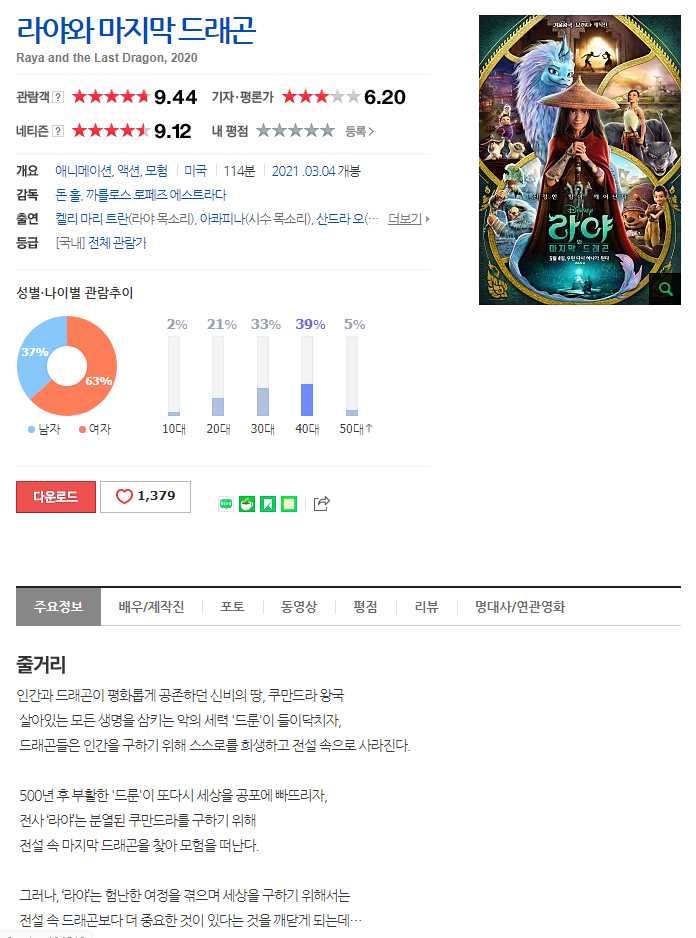Open the 포토 tab
The width and height of the screenshot is (696, 938).
pos(232,607)
